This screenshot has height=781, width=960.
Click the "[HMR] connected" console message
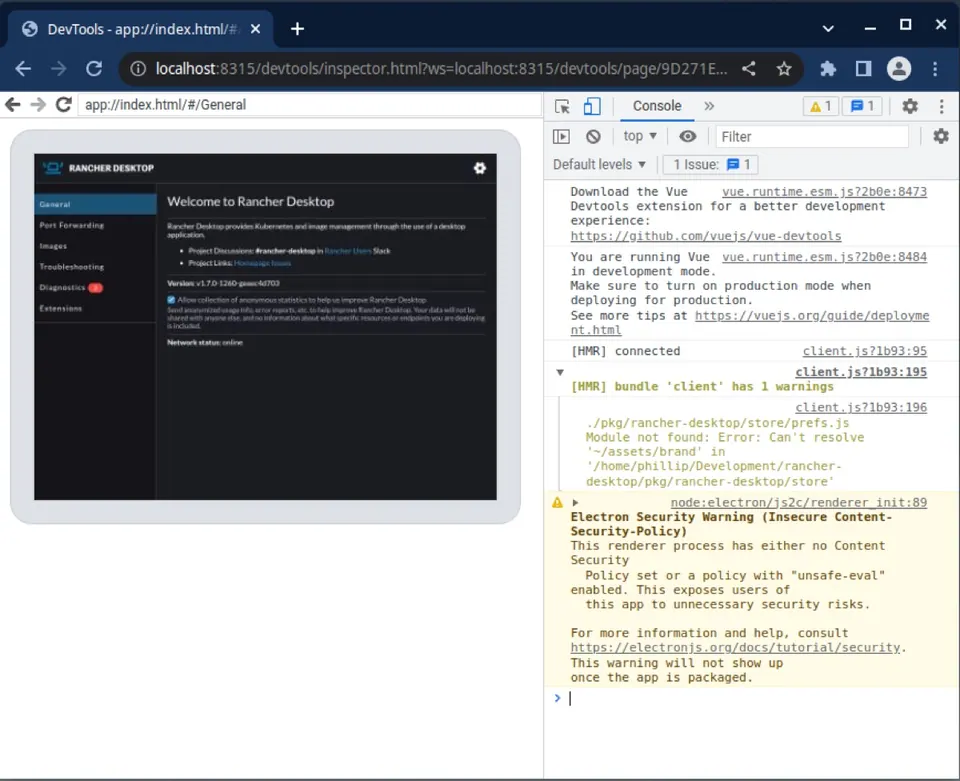tap(625, 351)
